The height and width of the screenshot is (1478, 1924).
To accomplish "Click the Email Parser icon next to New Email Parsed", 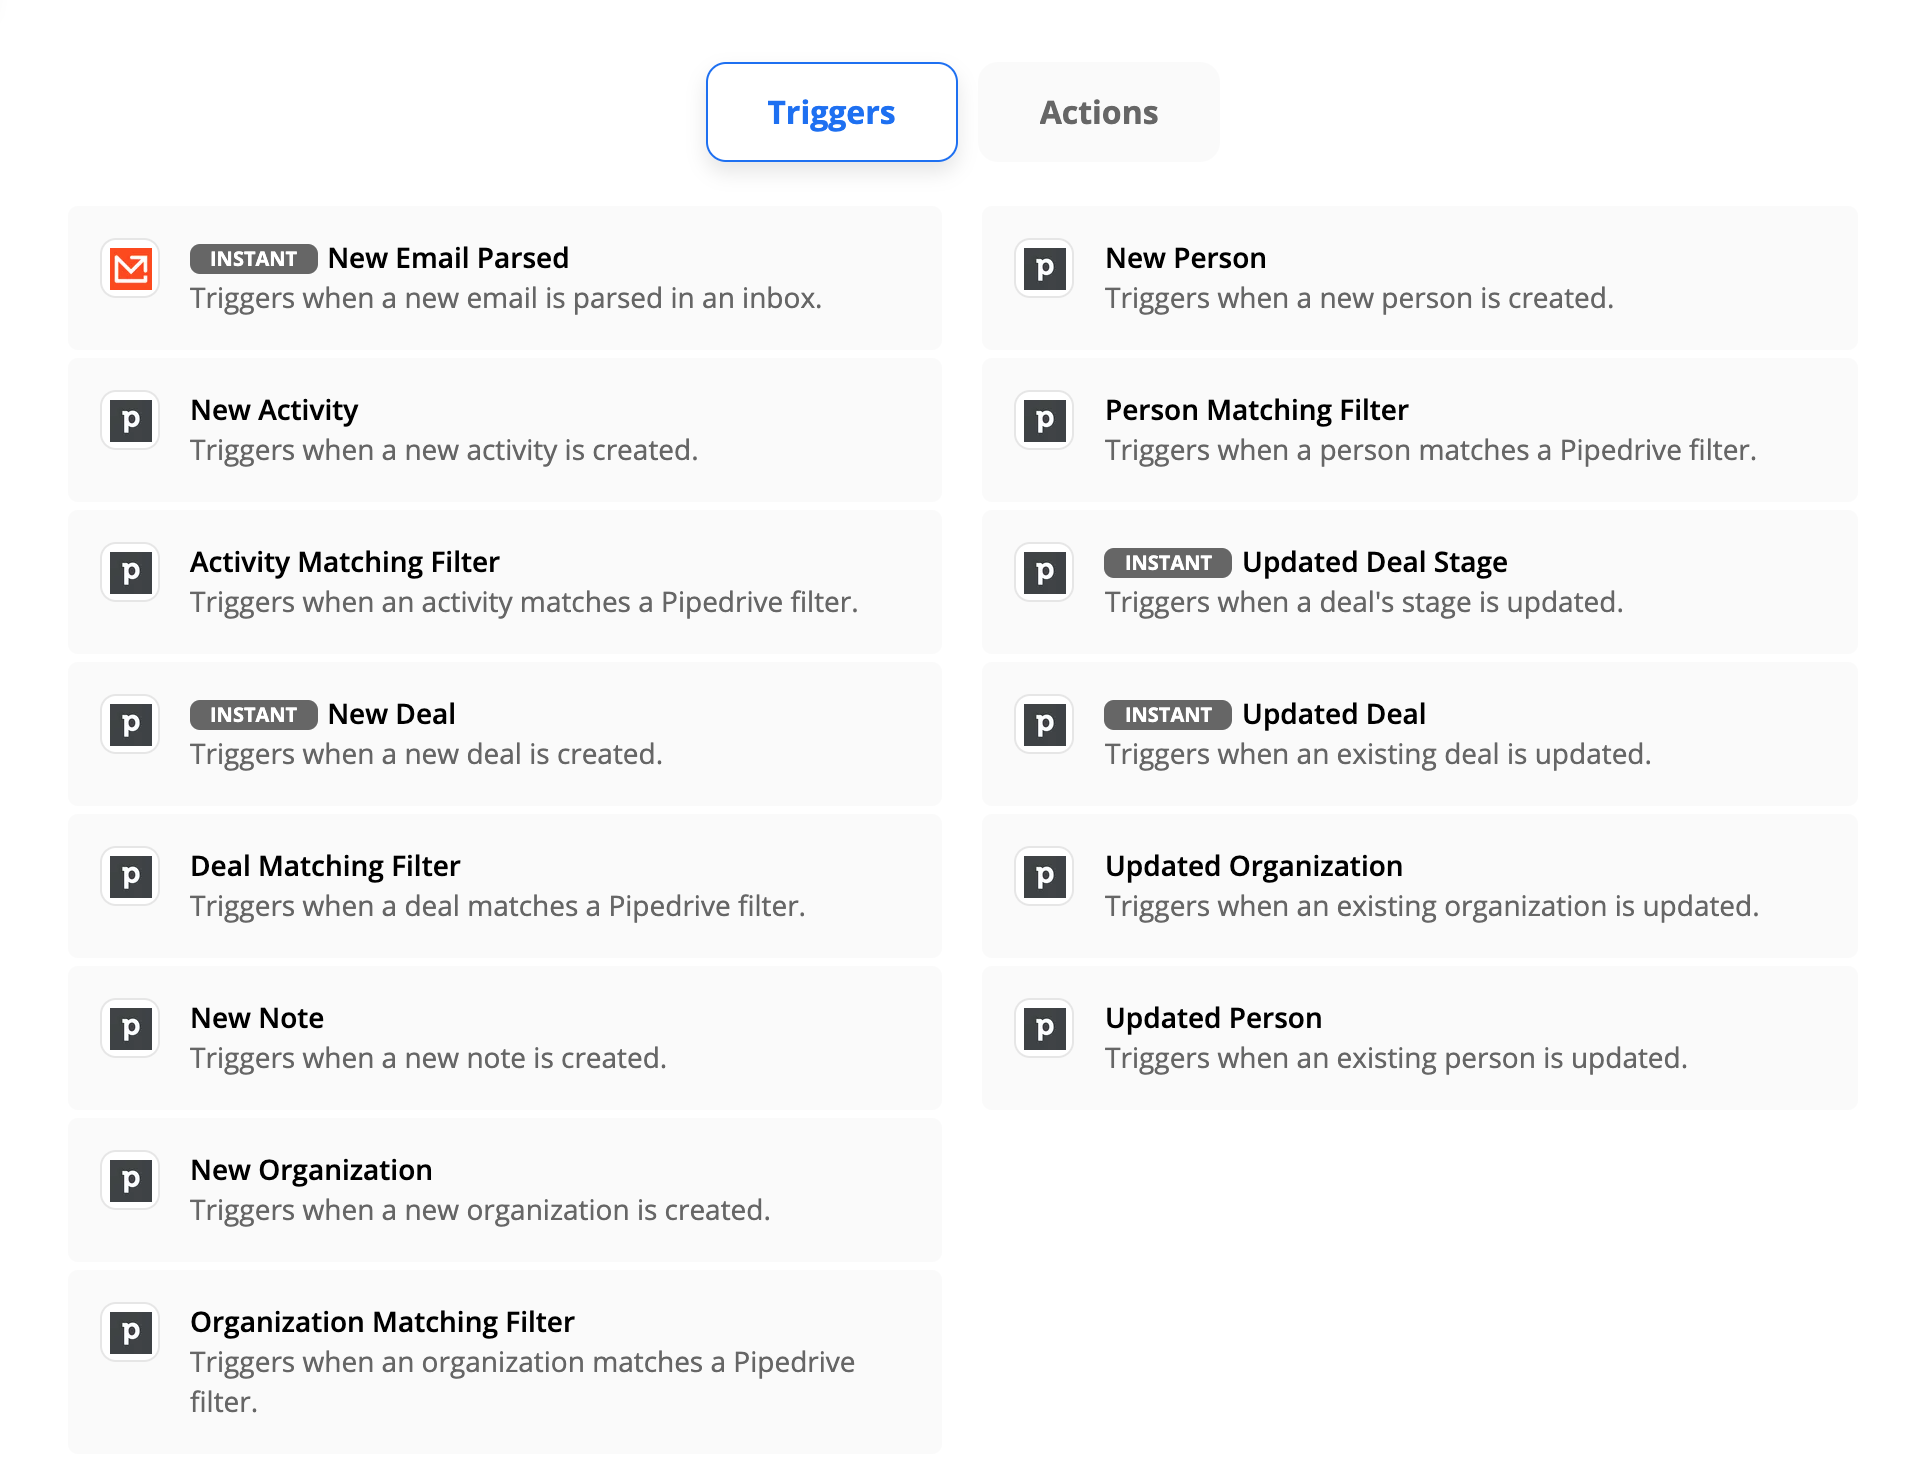I will point(129,268).
